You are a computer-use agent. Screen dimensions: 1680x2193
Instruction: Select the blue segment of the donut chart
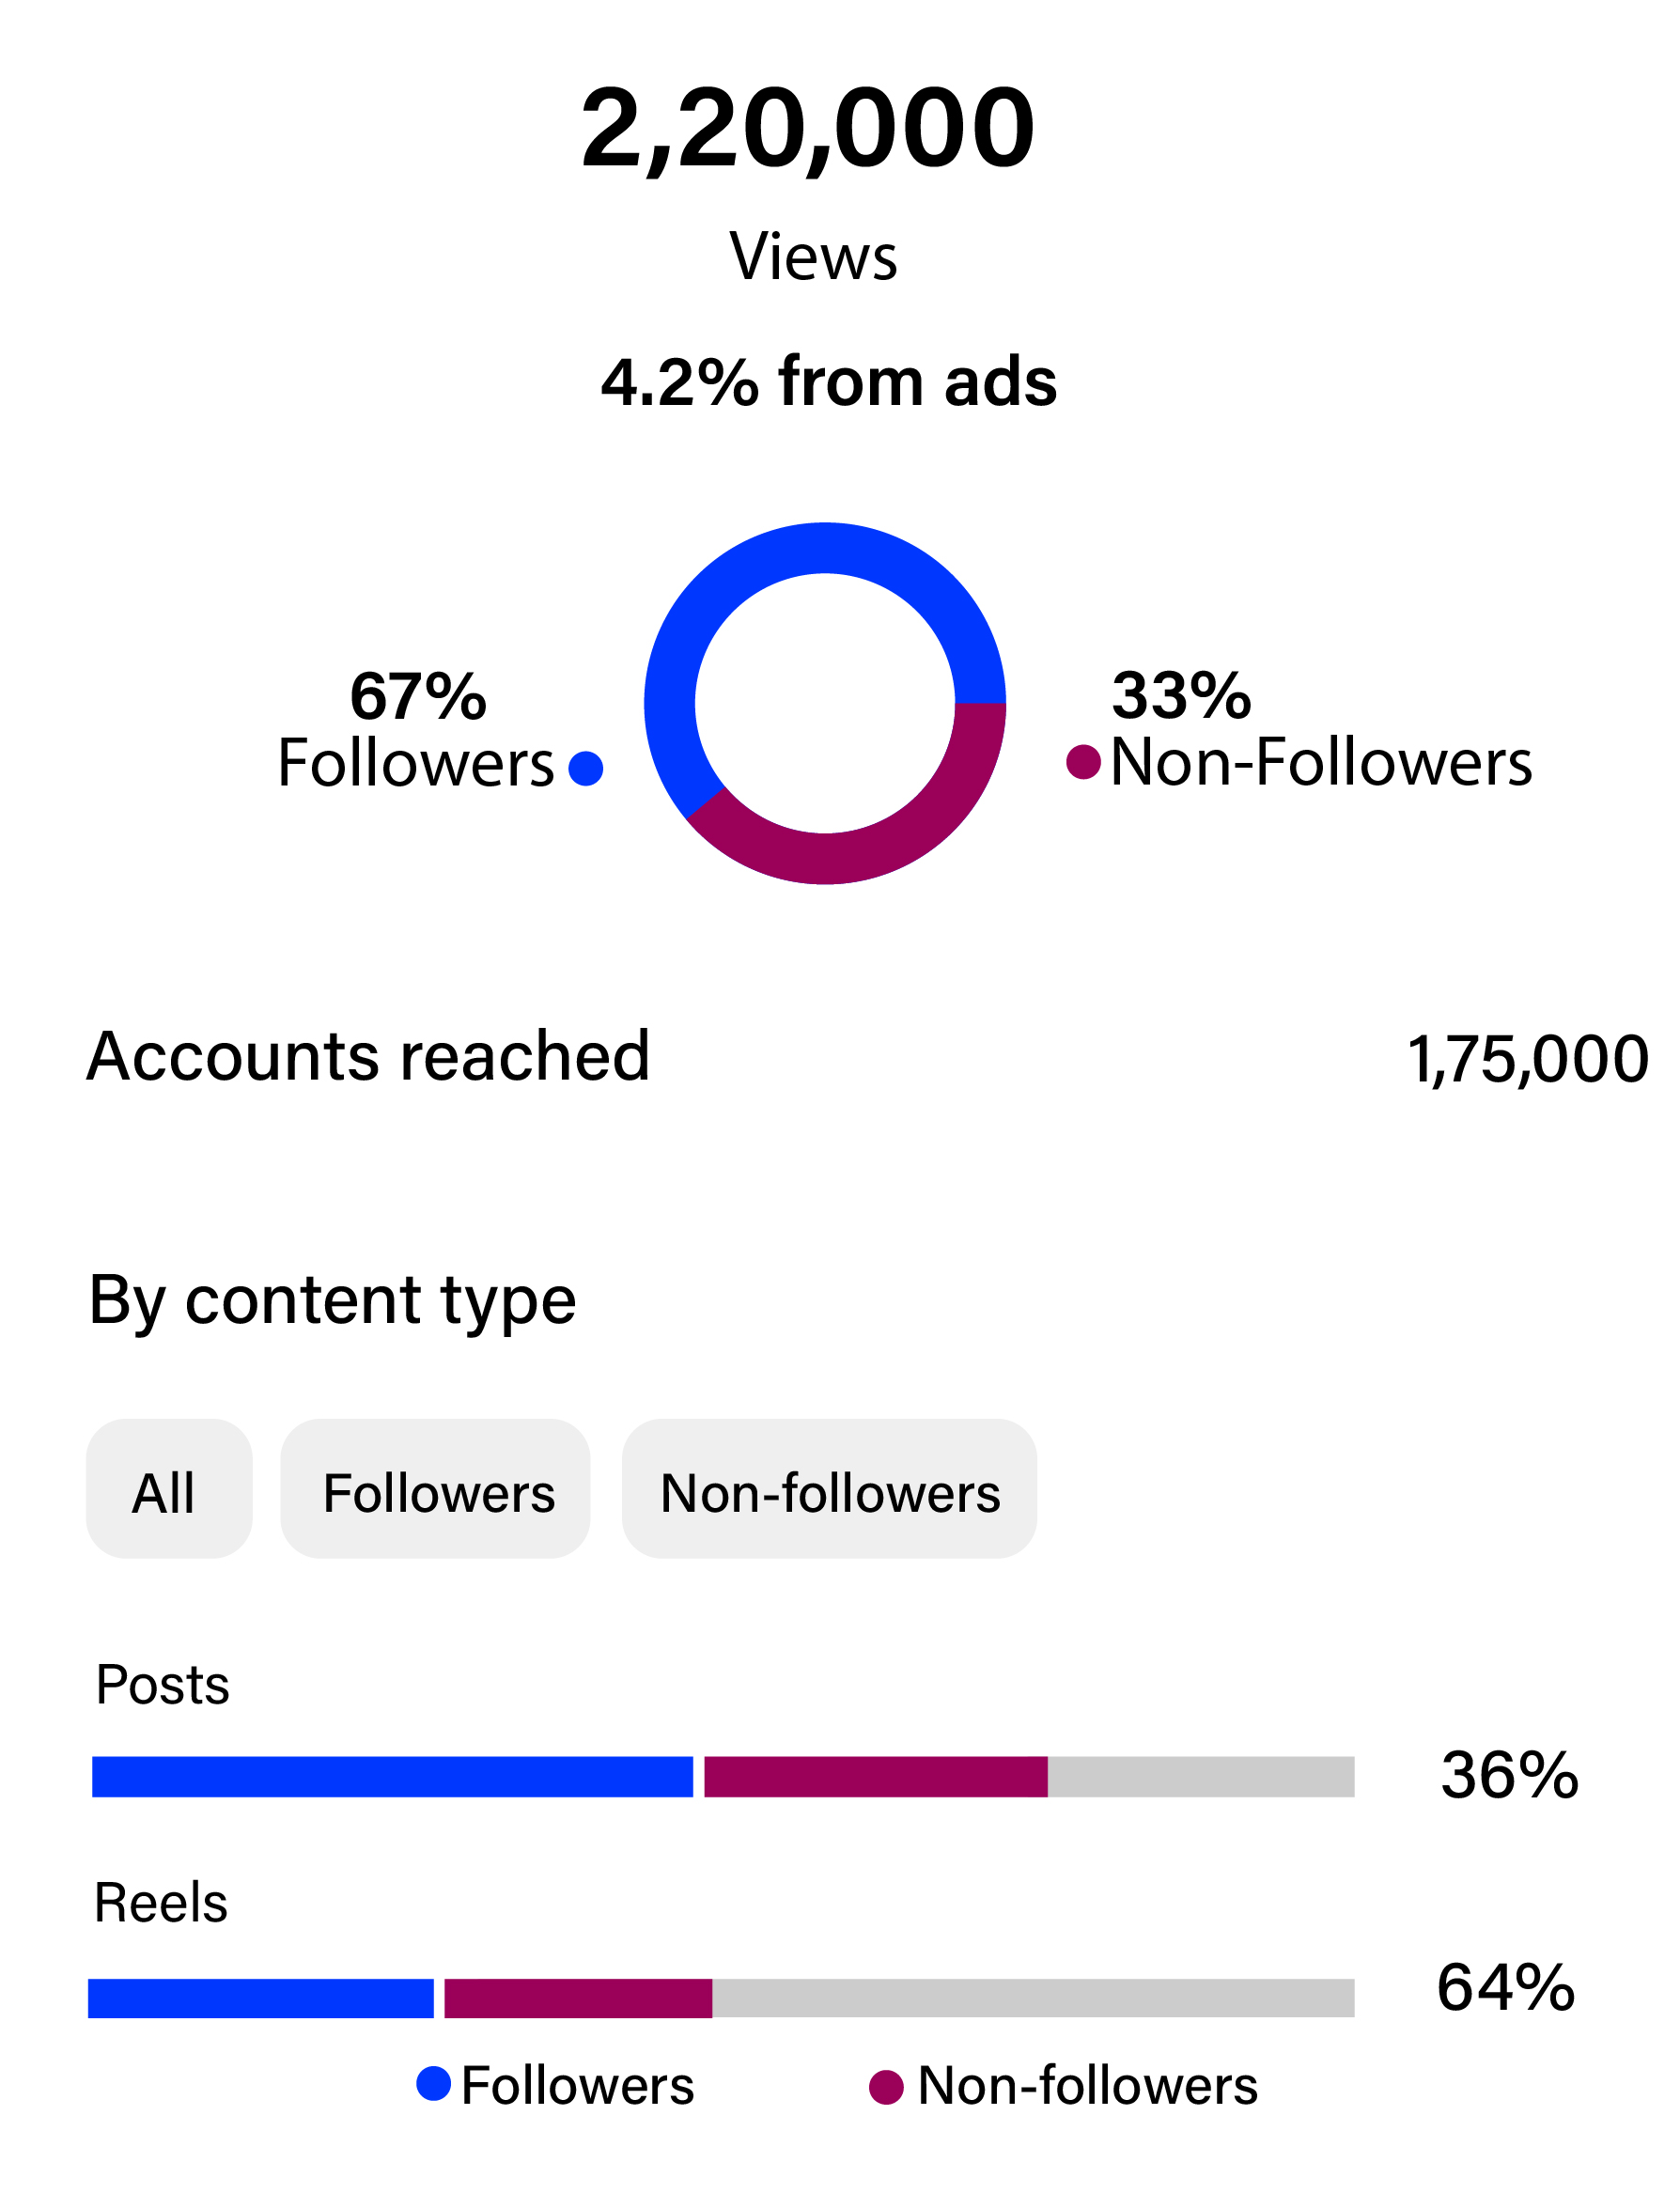click(x=720, y=600)
